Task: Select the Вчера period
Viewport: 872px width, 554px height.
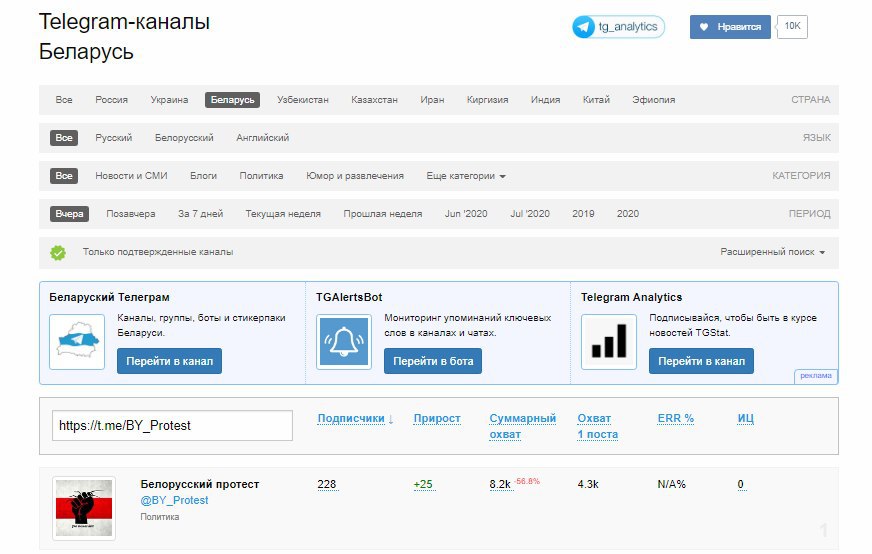Action: pyautogui.click(x=70, y=214)
